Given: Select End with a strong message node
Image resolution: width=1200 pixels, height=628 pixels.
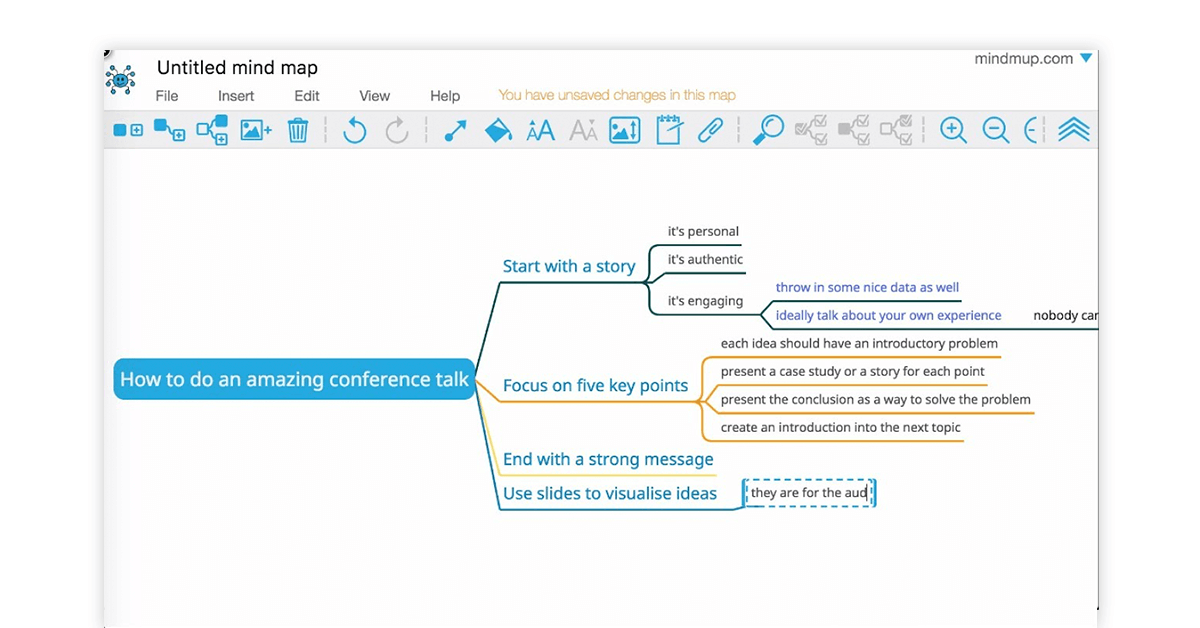Looking at the screenshot, I should pos(608,459).
